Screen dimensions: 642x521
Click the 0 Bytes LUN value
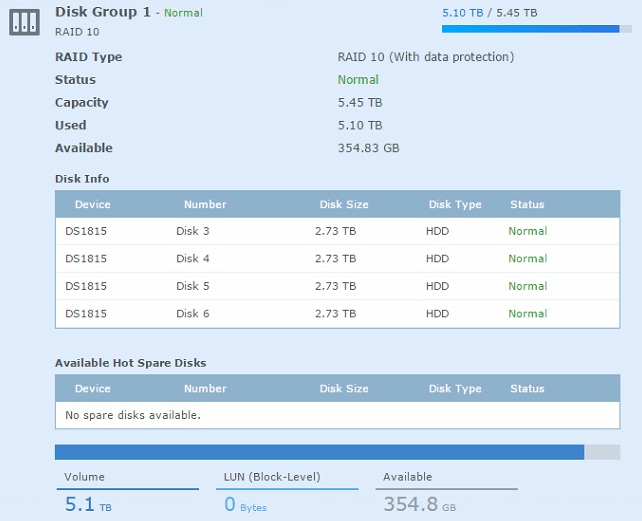[x=245, y=504]
